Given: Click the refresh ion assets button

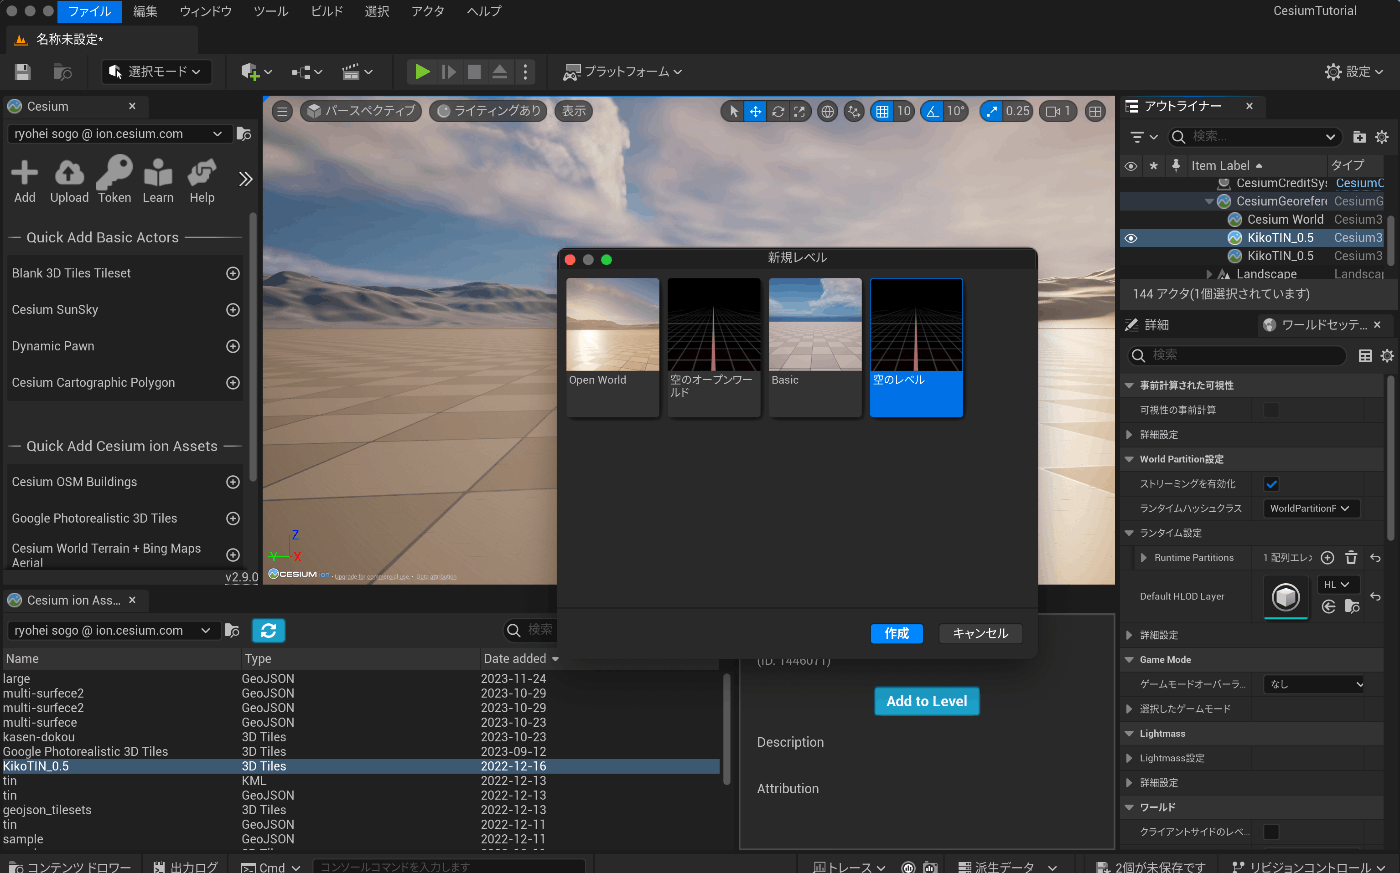Looking at the screenshot, I should tap(268, 630).
